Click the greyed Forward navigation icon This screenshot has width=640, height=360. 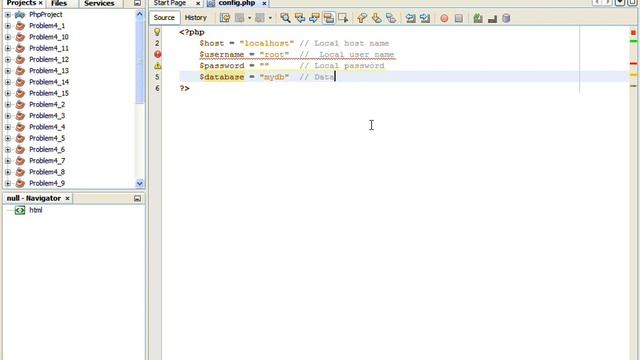(x=260, y=18)
